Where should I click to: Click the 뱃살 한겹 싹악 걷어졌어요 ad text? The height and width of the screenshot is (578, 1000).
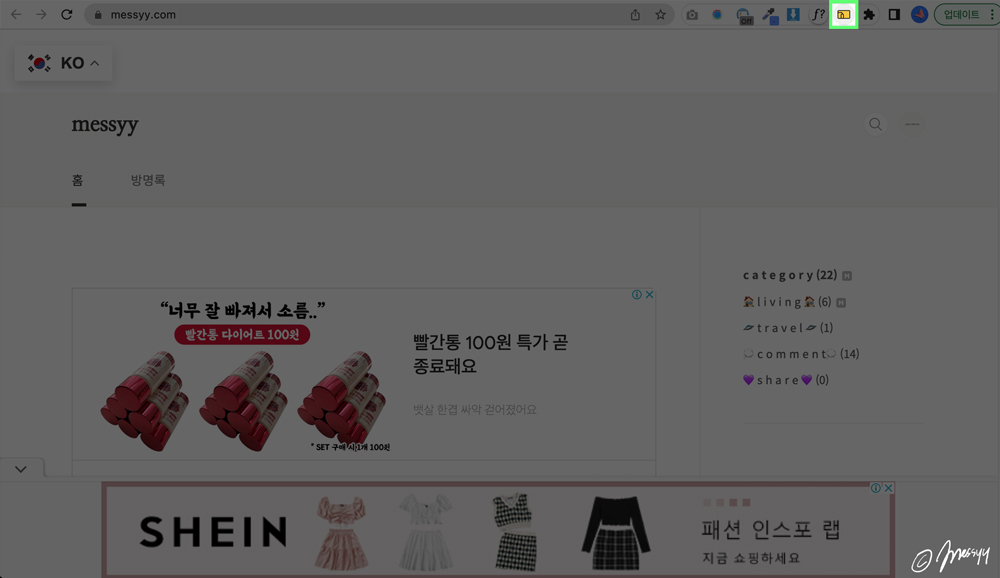[474, 410]
